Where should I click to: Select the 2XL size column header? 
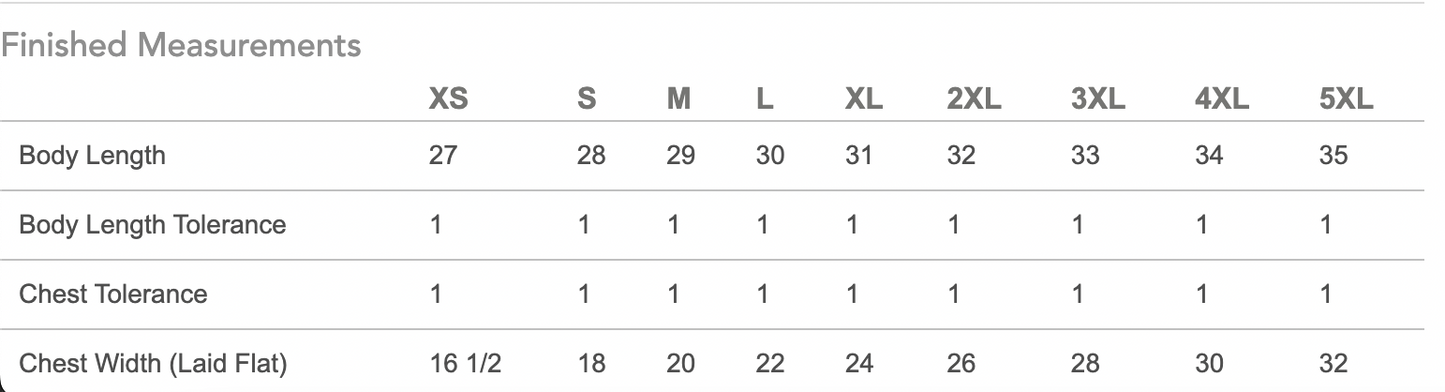pyautogui.click(x=974, y=99)
